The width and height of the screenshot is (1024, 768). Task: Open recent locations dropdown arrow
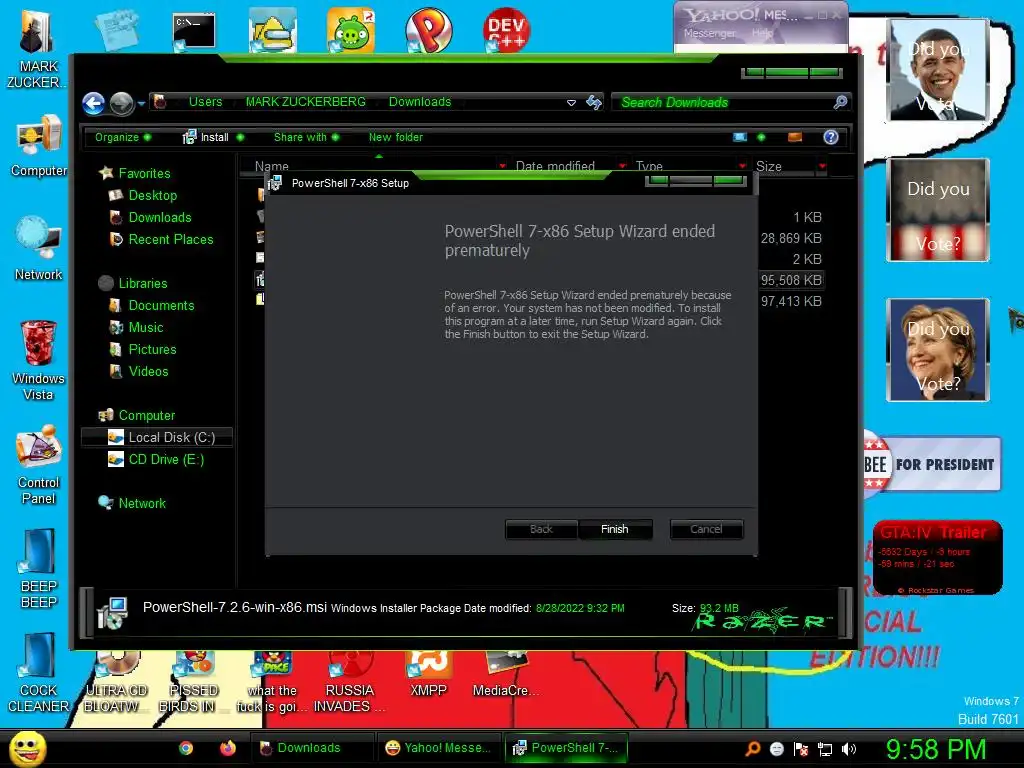(x=141, y=103)
